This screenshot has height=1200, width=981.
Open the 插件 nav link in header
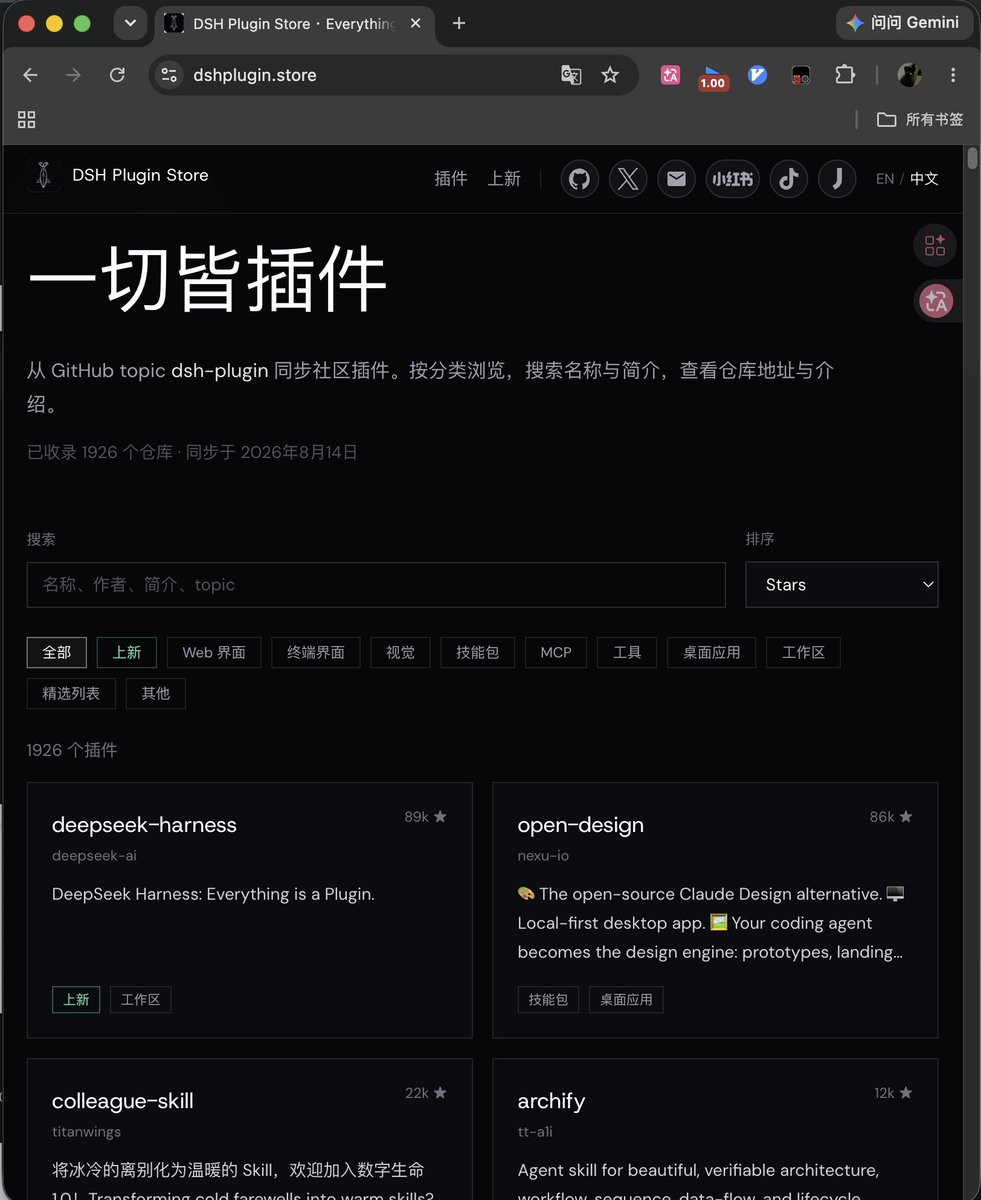coord(451,179)
